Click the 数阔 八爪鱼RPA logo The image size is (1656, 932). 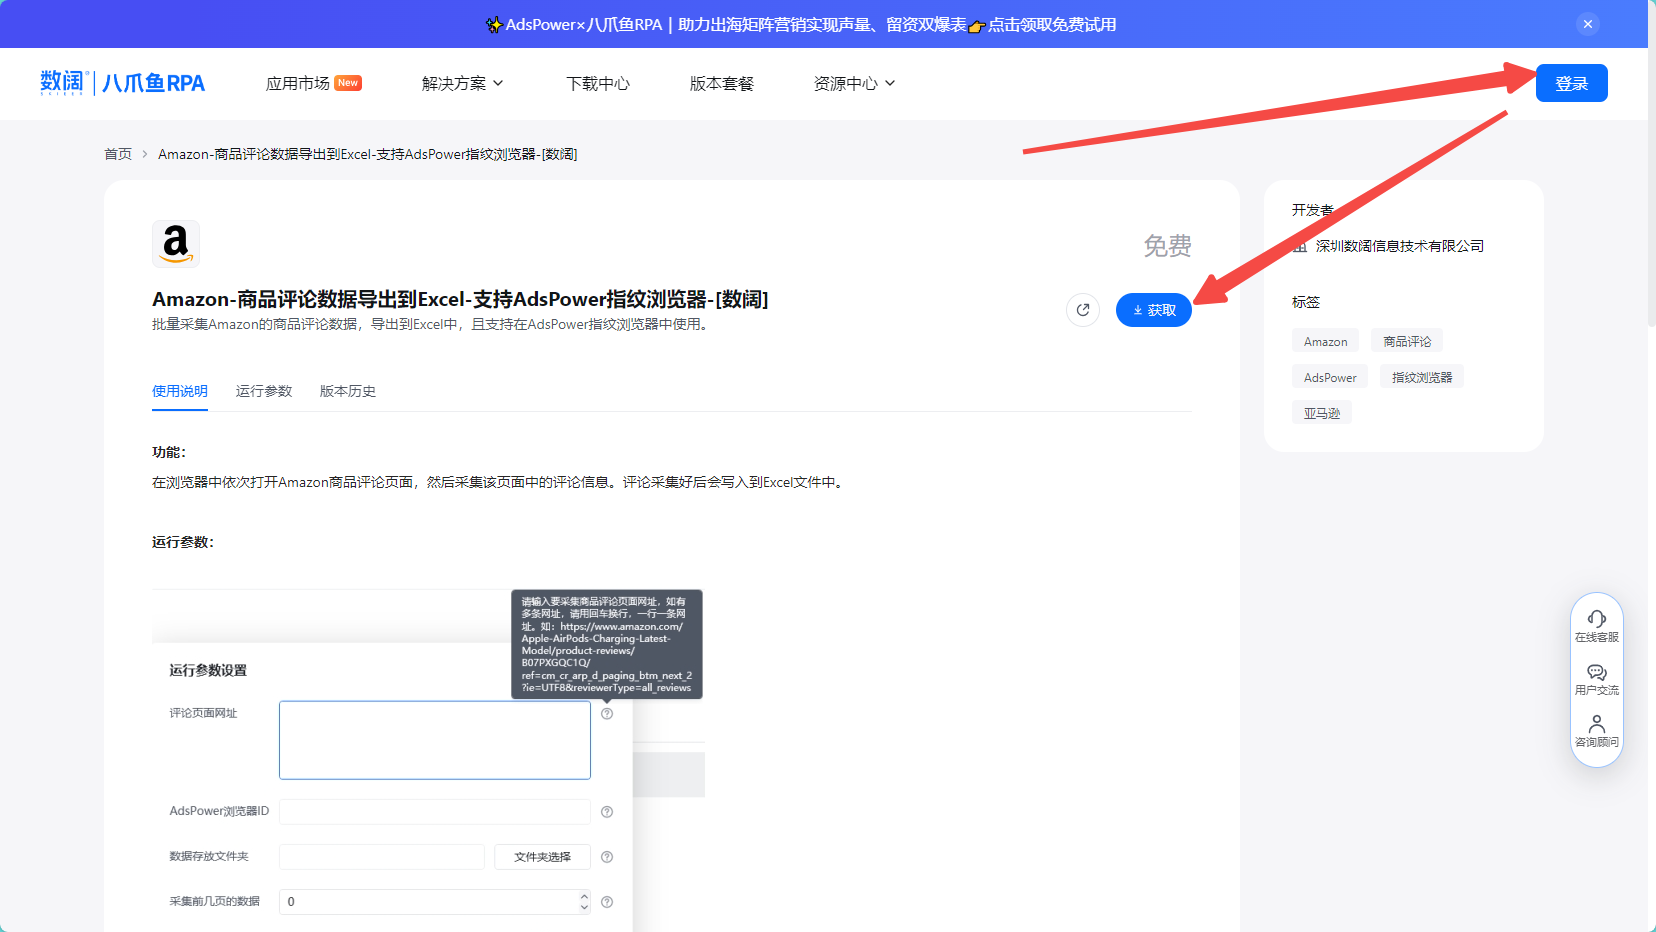click(122, 83)
